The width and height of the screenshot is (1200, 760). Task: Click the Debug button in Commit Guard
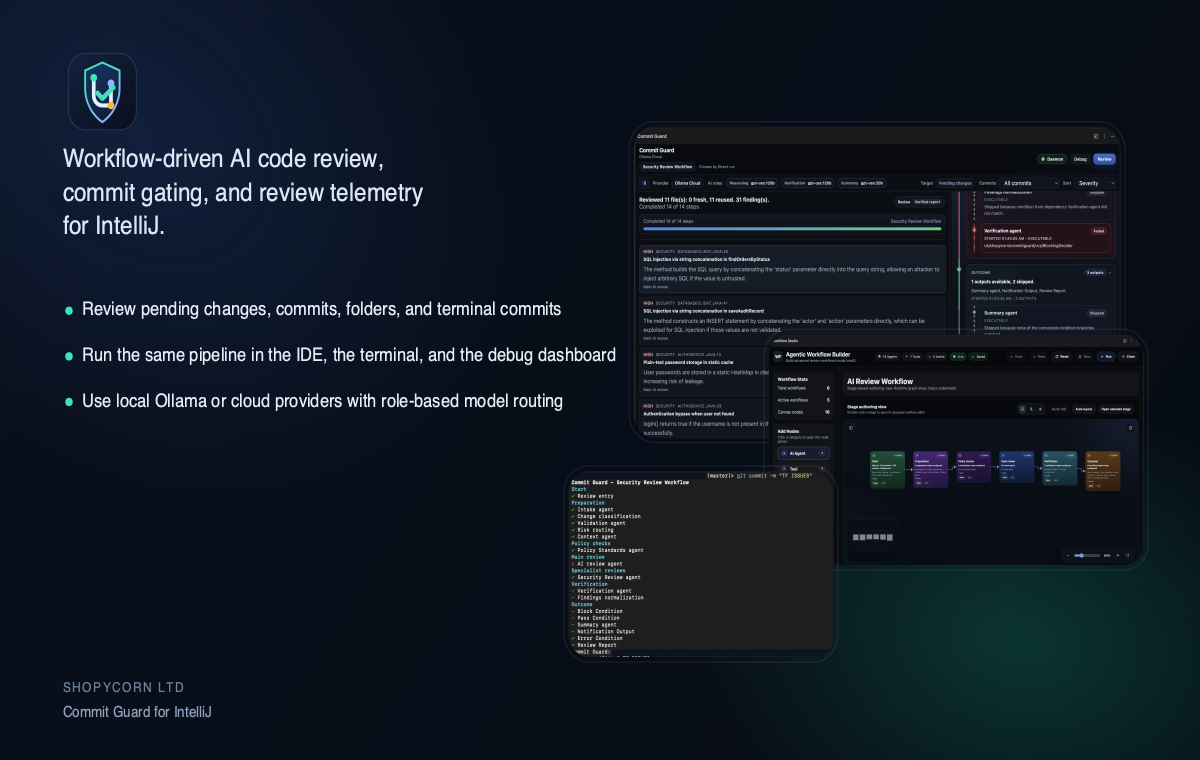(1079, 159)
